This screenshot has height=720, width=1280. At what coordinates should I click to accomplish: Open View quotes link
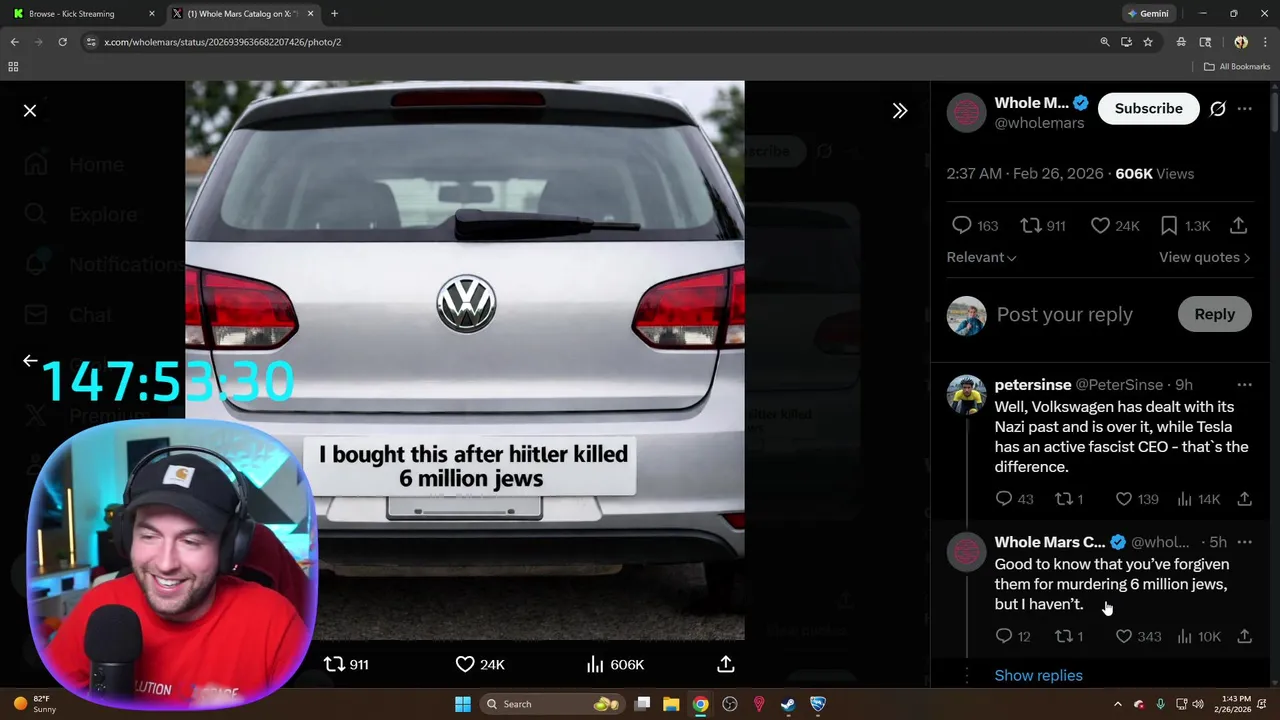pyautogui.click(x=1205, y=257)
